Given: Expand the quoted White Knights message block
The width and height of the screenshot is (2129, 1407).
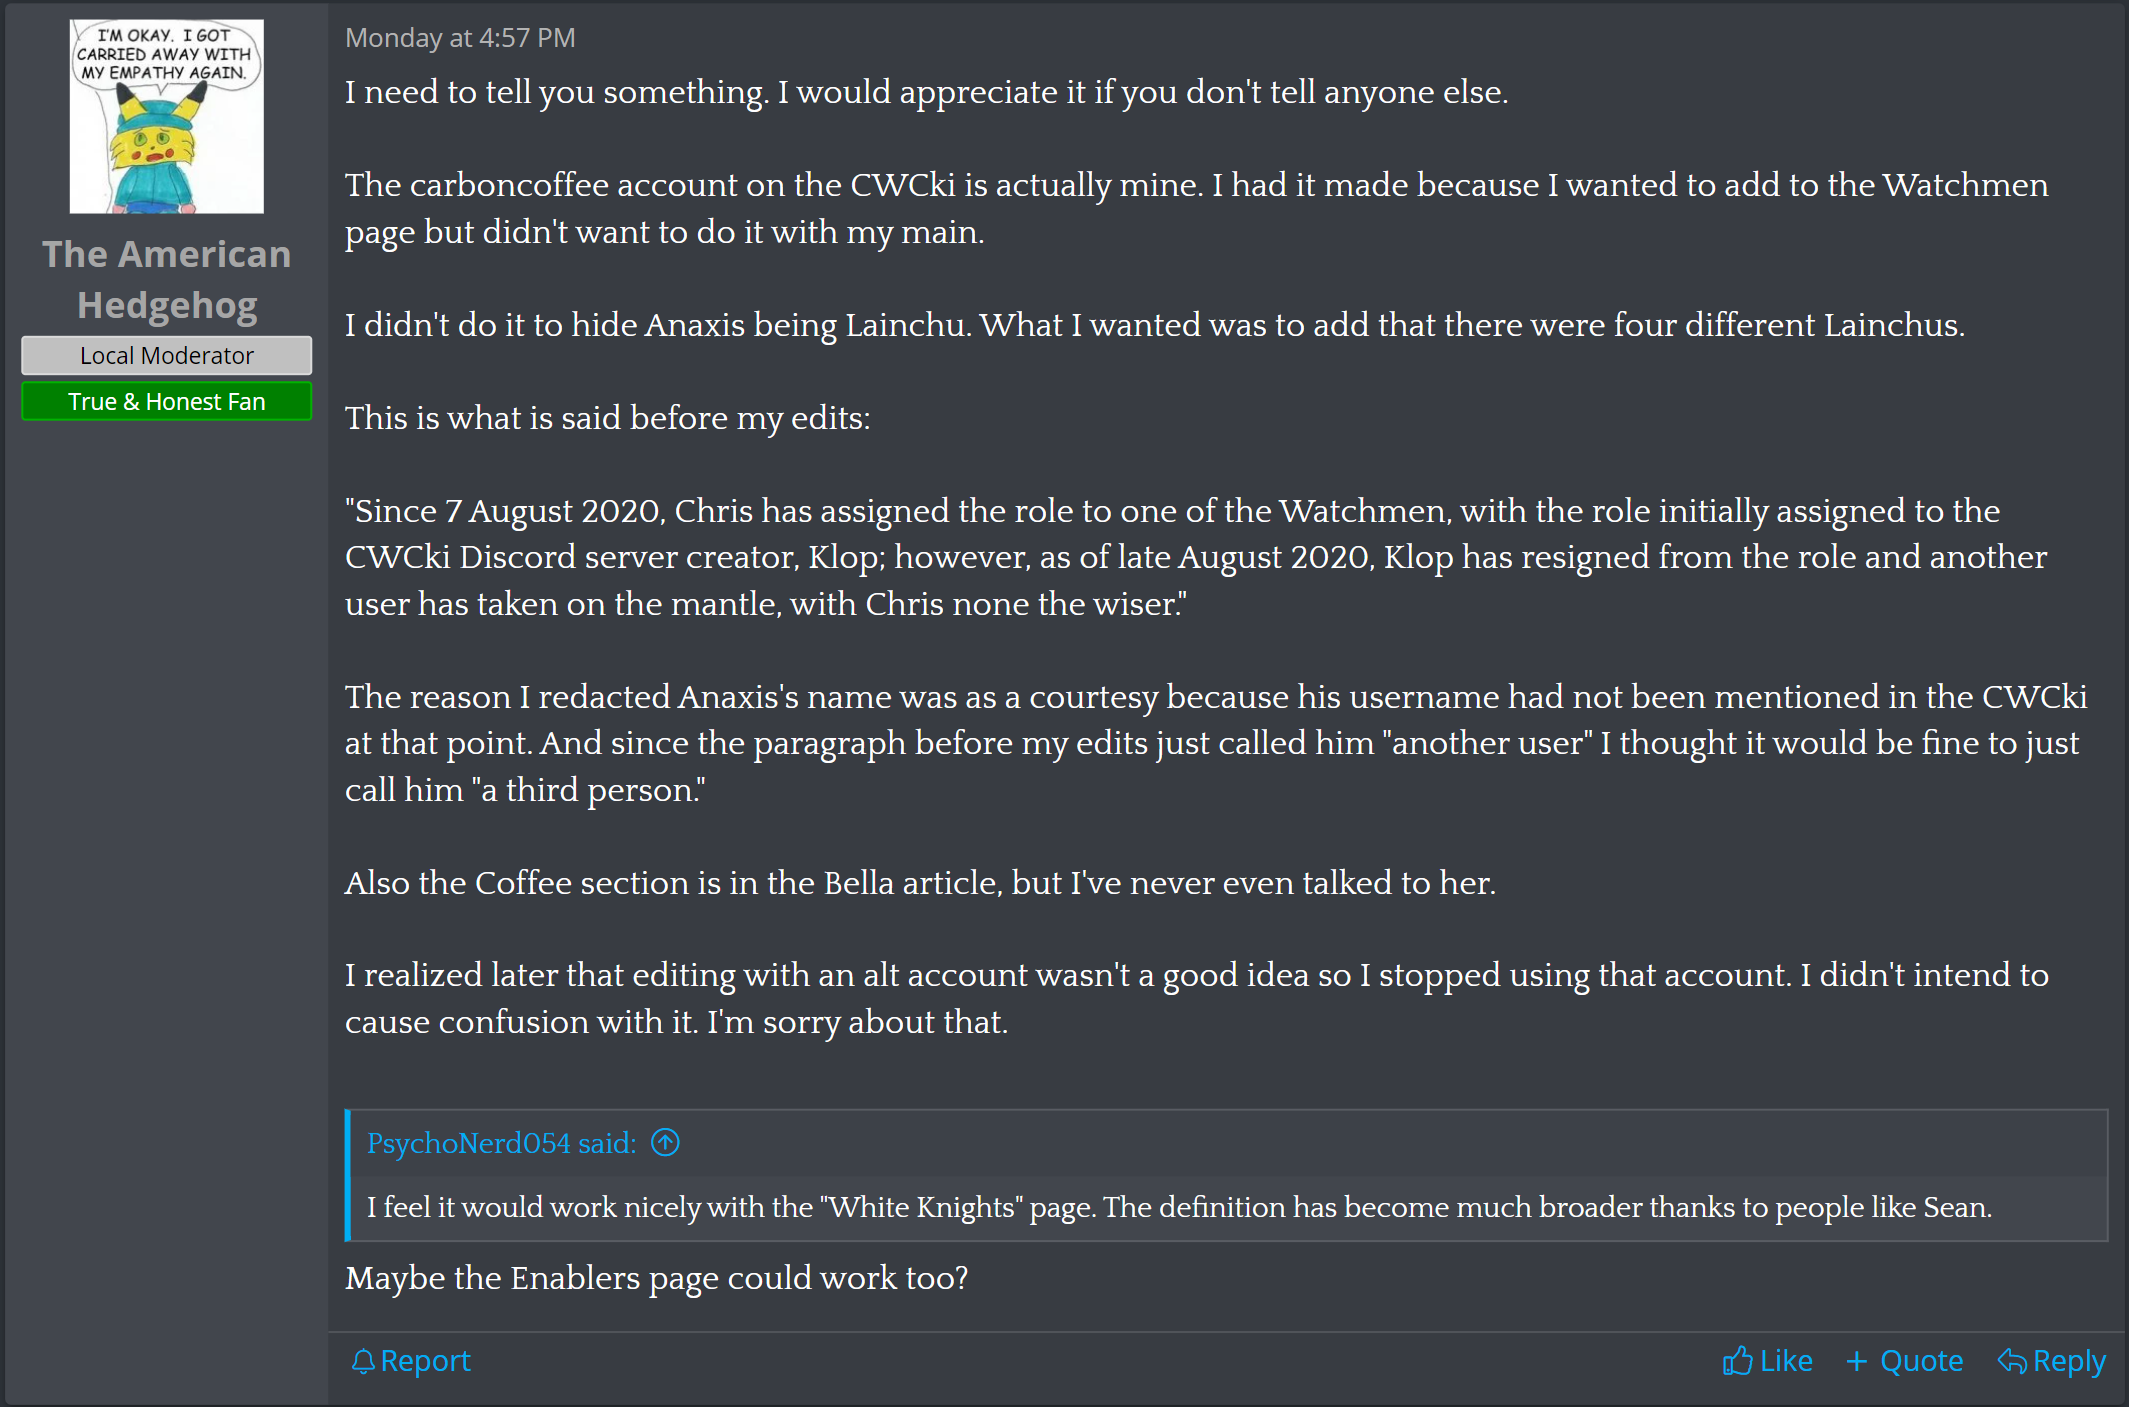Looking at the screenshot, I should tap(1178, 1207).
